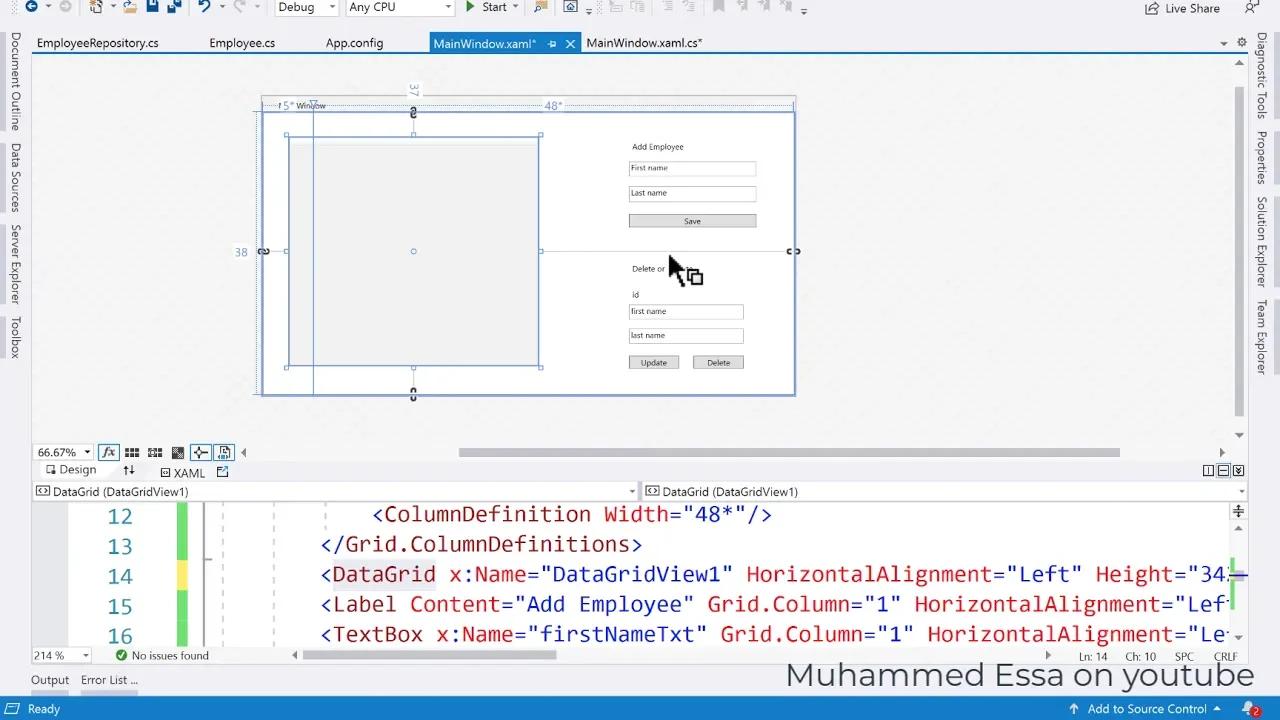Toggle the show grid designer option
1280x720 pixels.
133,452
